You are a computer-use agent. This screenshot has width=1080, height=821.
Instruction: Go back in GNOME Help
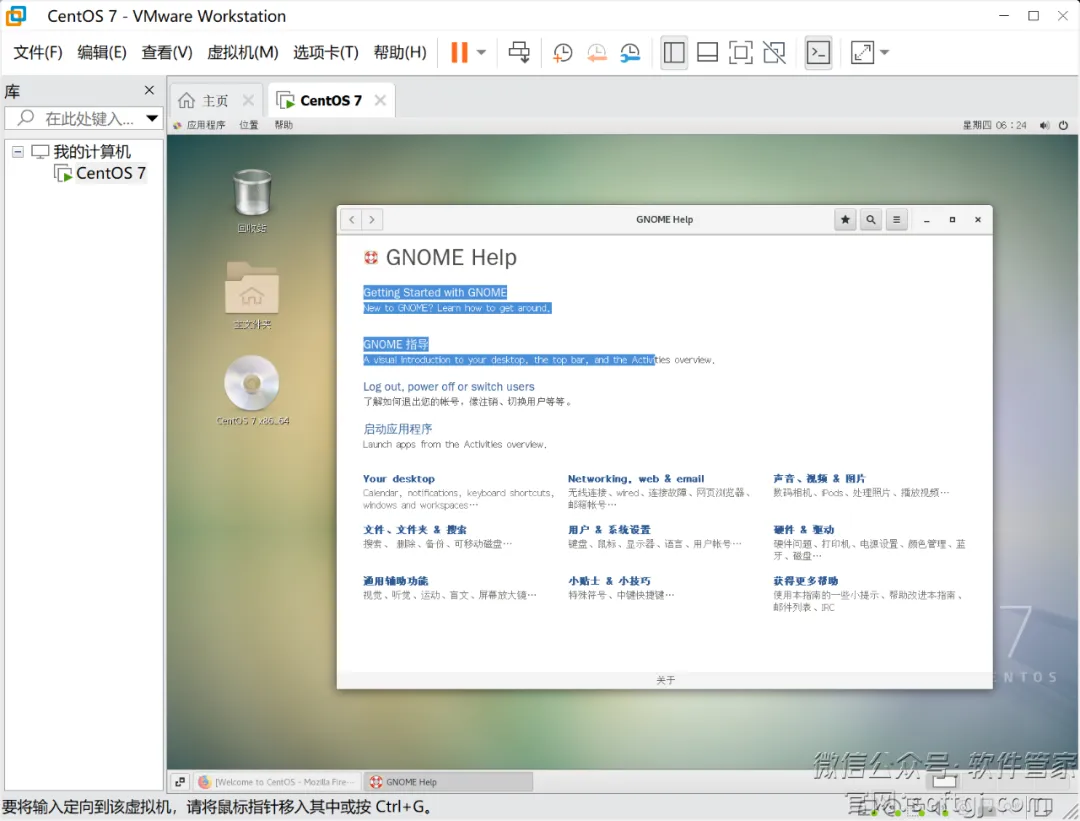coord(352,220)
